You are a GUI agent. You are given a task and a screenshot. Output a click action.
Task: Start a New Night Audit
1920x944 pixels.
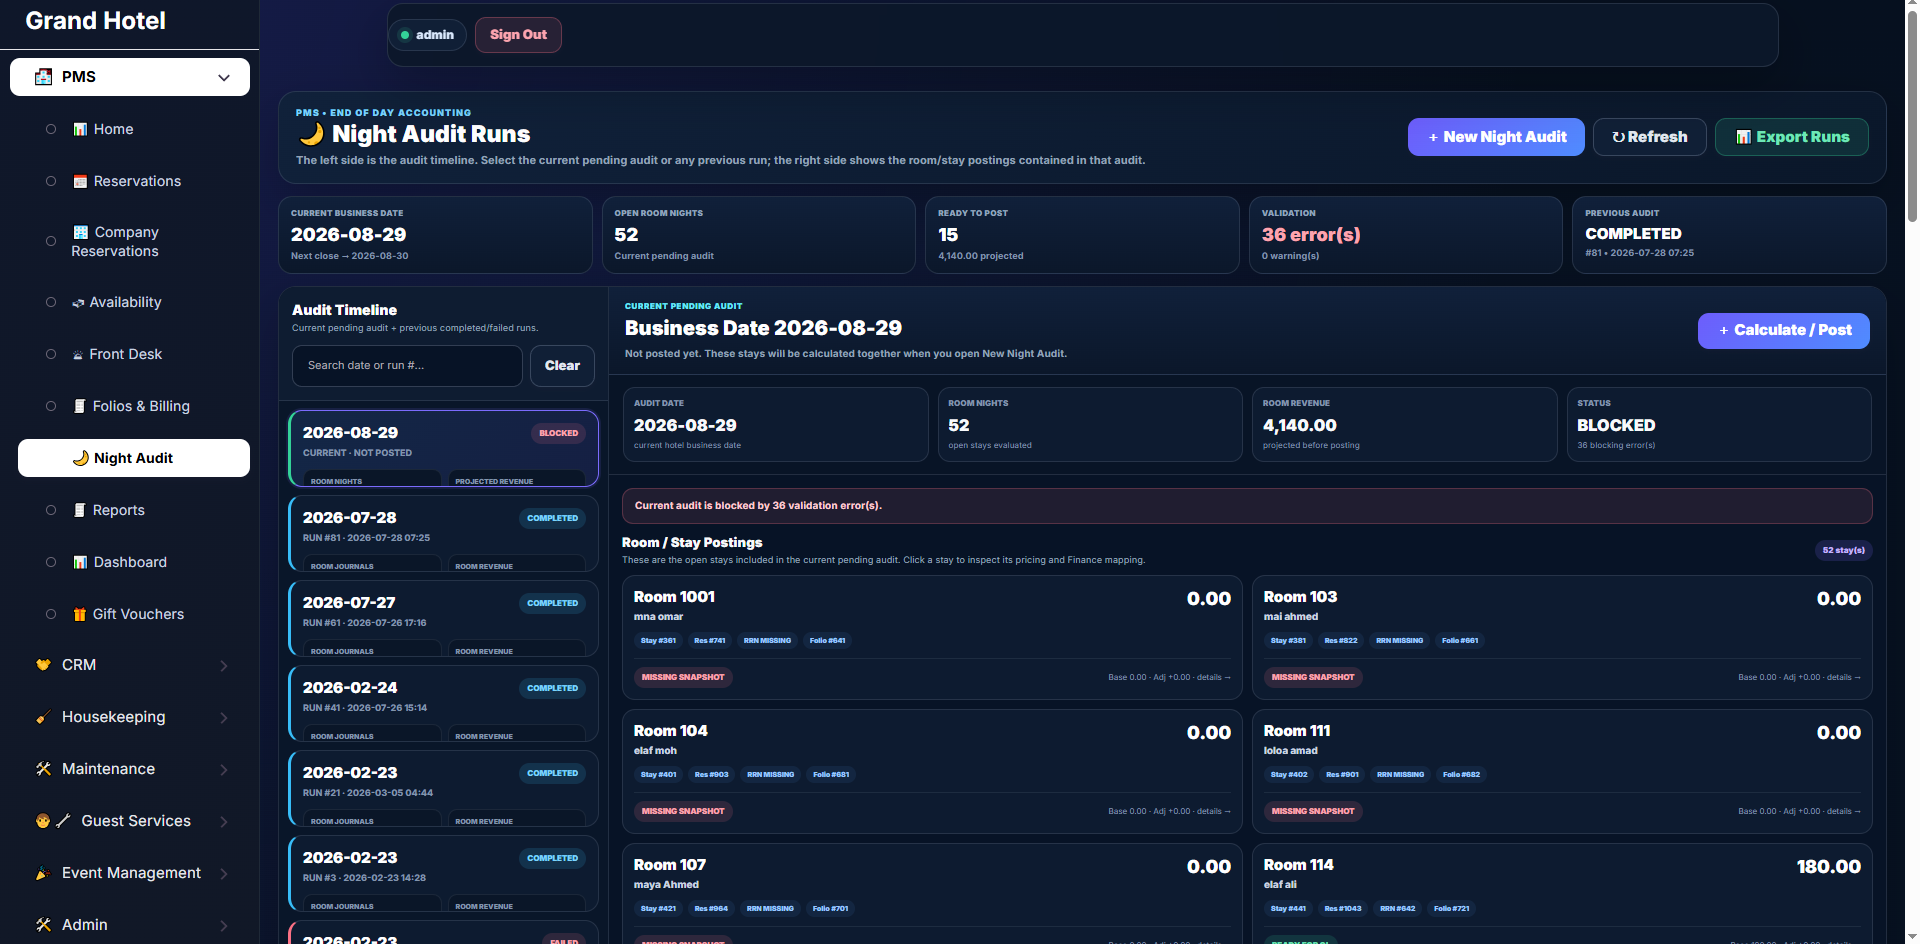[1496, 137]
